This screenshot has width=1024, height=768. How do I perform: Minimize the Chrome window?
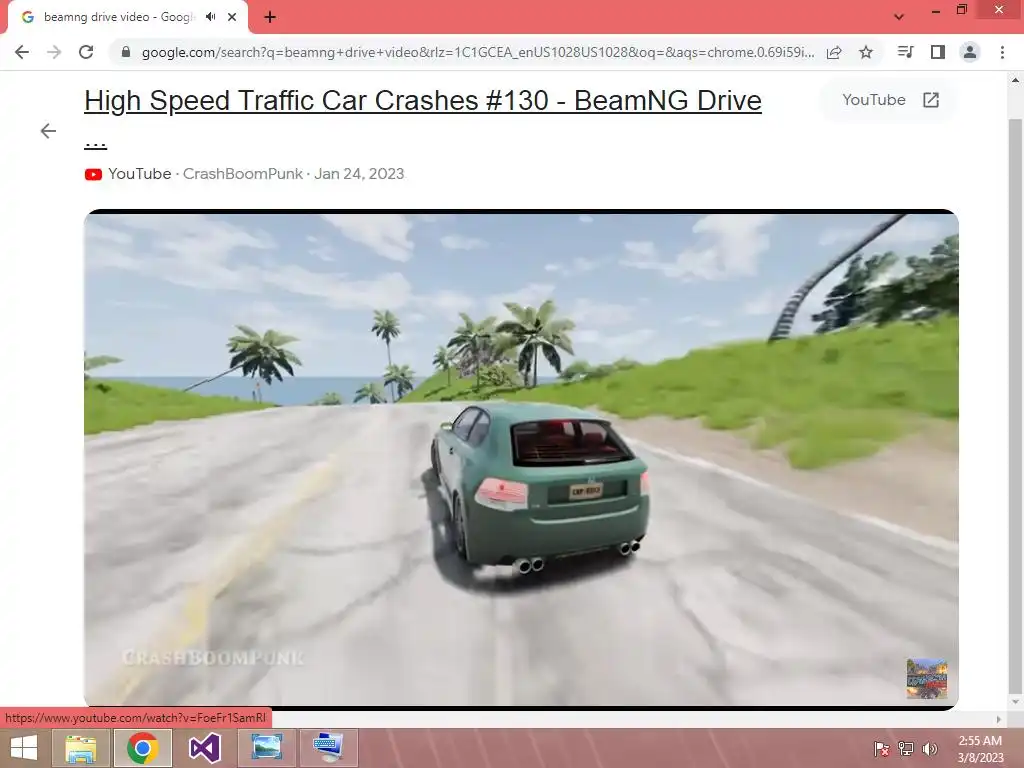pos(936,10)
